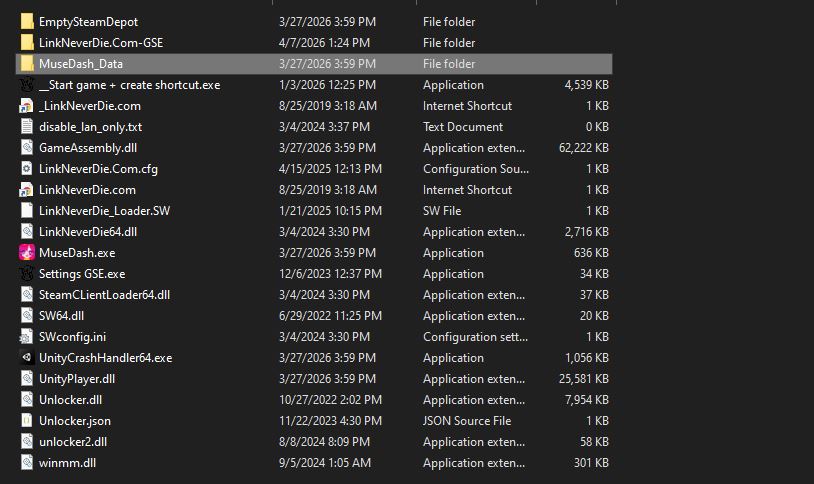Viewport: 814px width, 484px height.
Task: Select the file name 'MuseDash_Data'
Action: pos(81,64)
